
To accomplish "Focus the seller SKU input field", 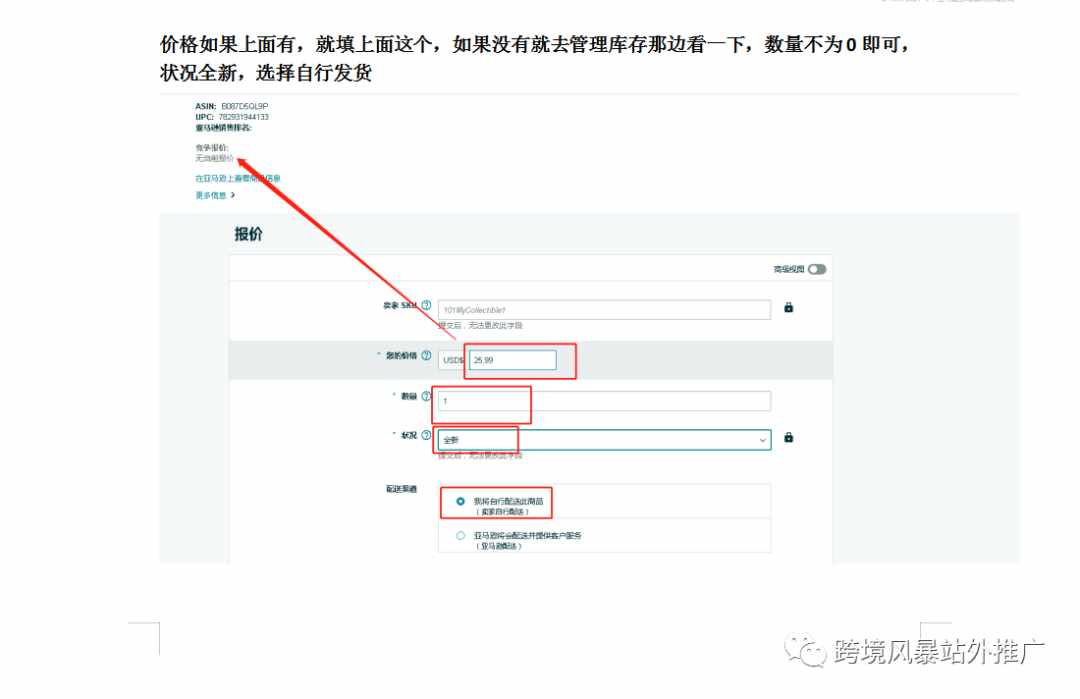I will [604, 310].
